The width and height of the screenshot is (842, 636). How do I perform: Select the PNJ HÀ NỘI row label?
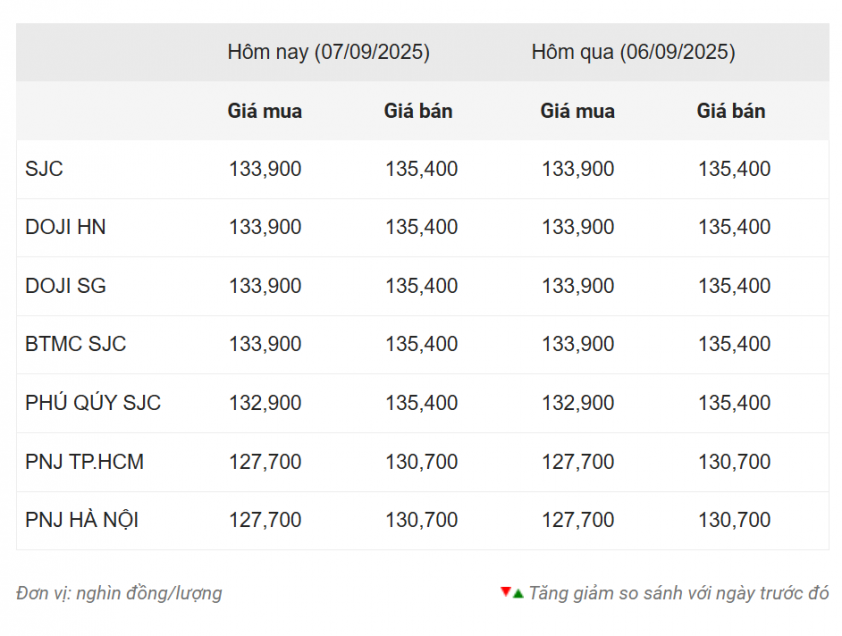coord(82,519)
